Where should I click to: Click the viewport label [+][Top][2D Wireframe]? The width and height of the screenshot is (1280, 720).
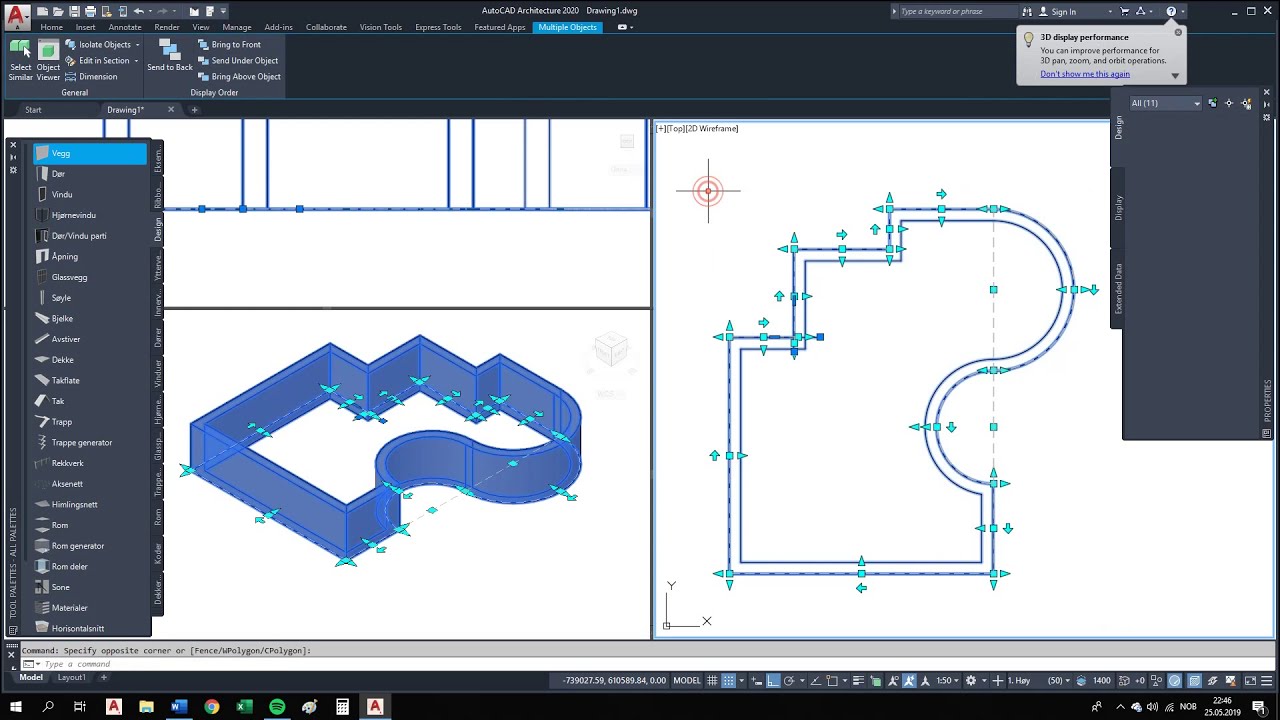pyautogui.click(x=697, y=128)
